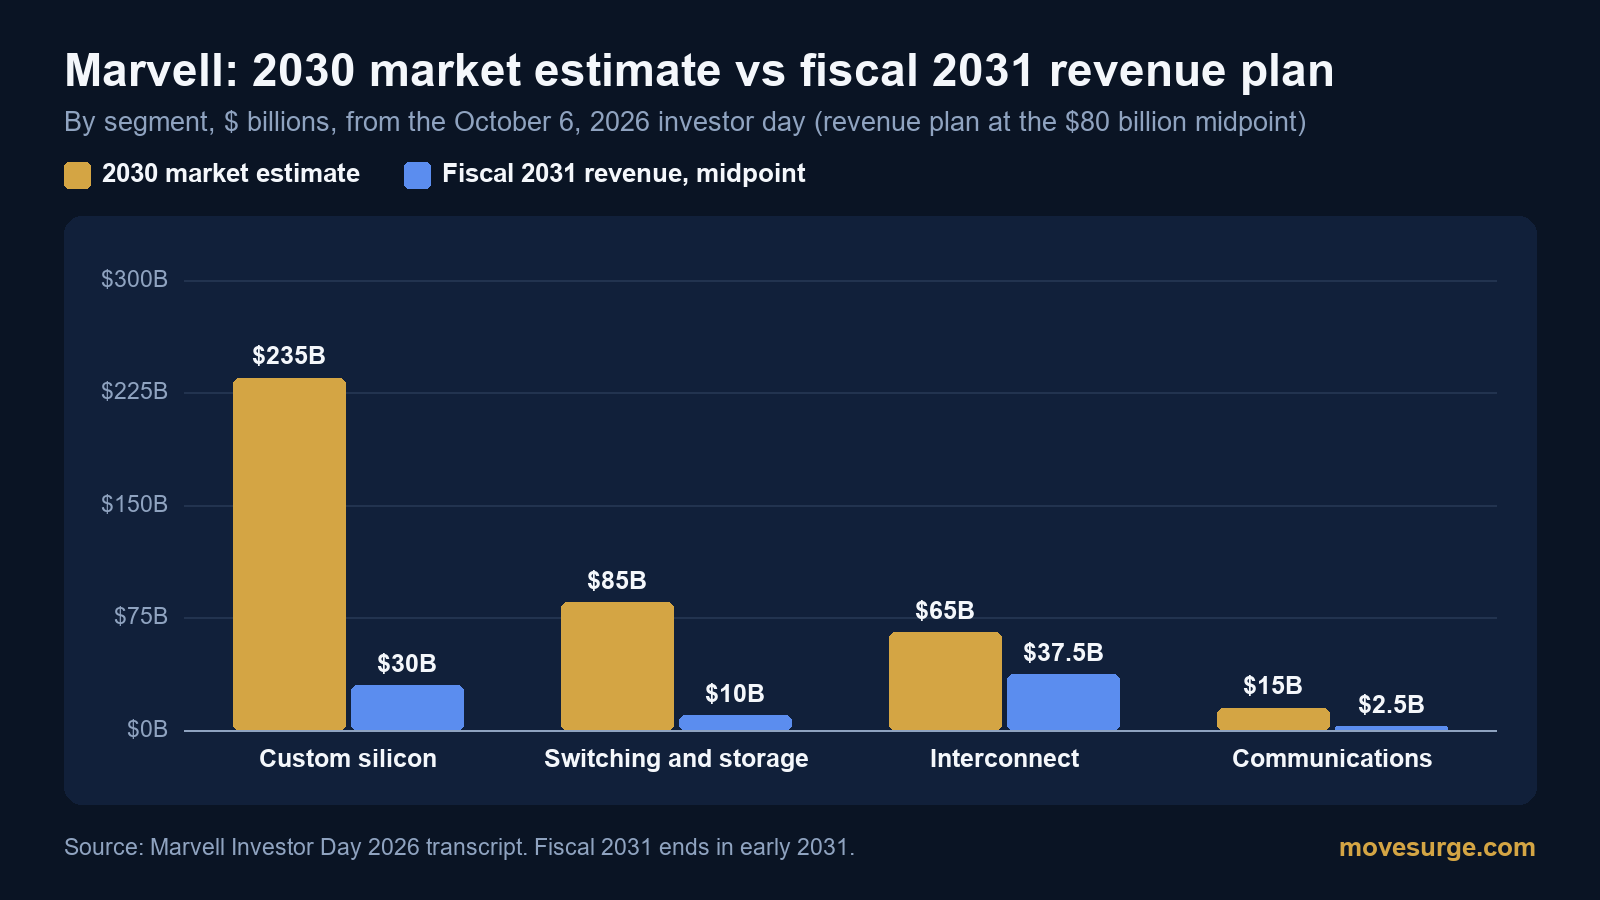Image resolution: width=1600 pixels, height=900 pixels.
Task: Click the gold Interconnect market estimate bar
Action: [945, 681]
